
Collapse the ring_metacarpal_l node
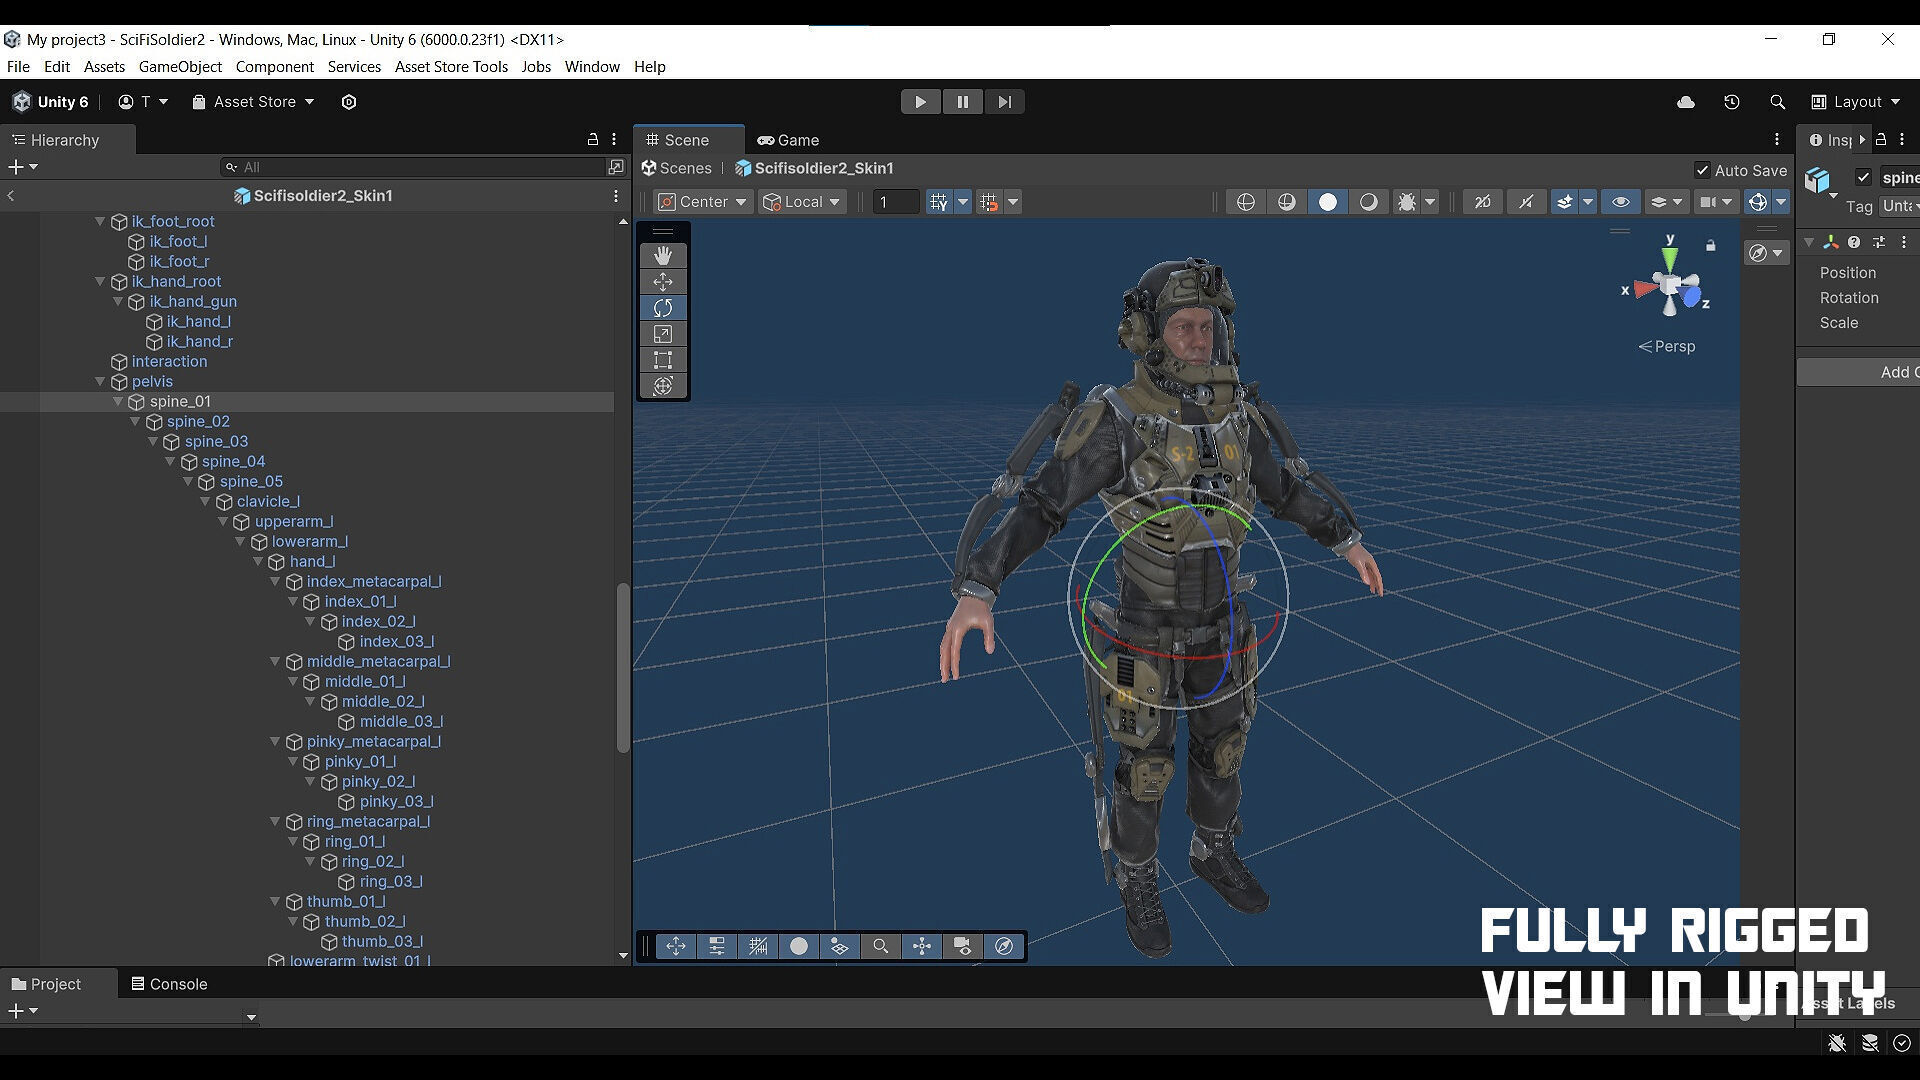click(275, 822)
